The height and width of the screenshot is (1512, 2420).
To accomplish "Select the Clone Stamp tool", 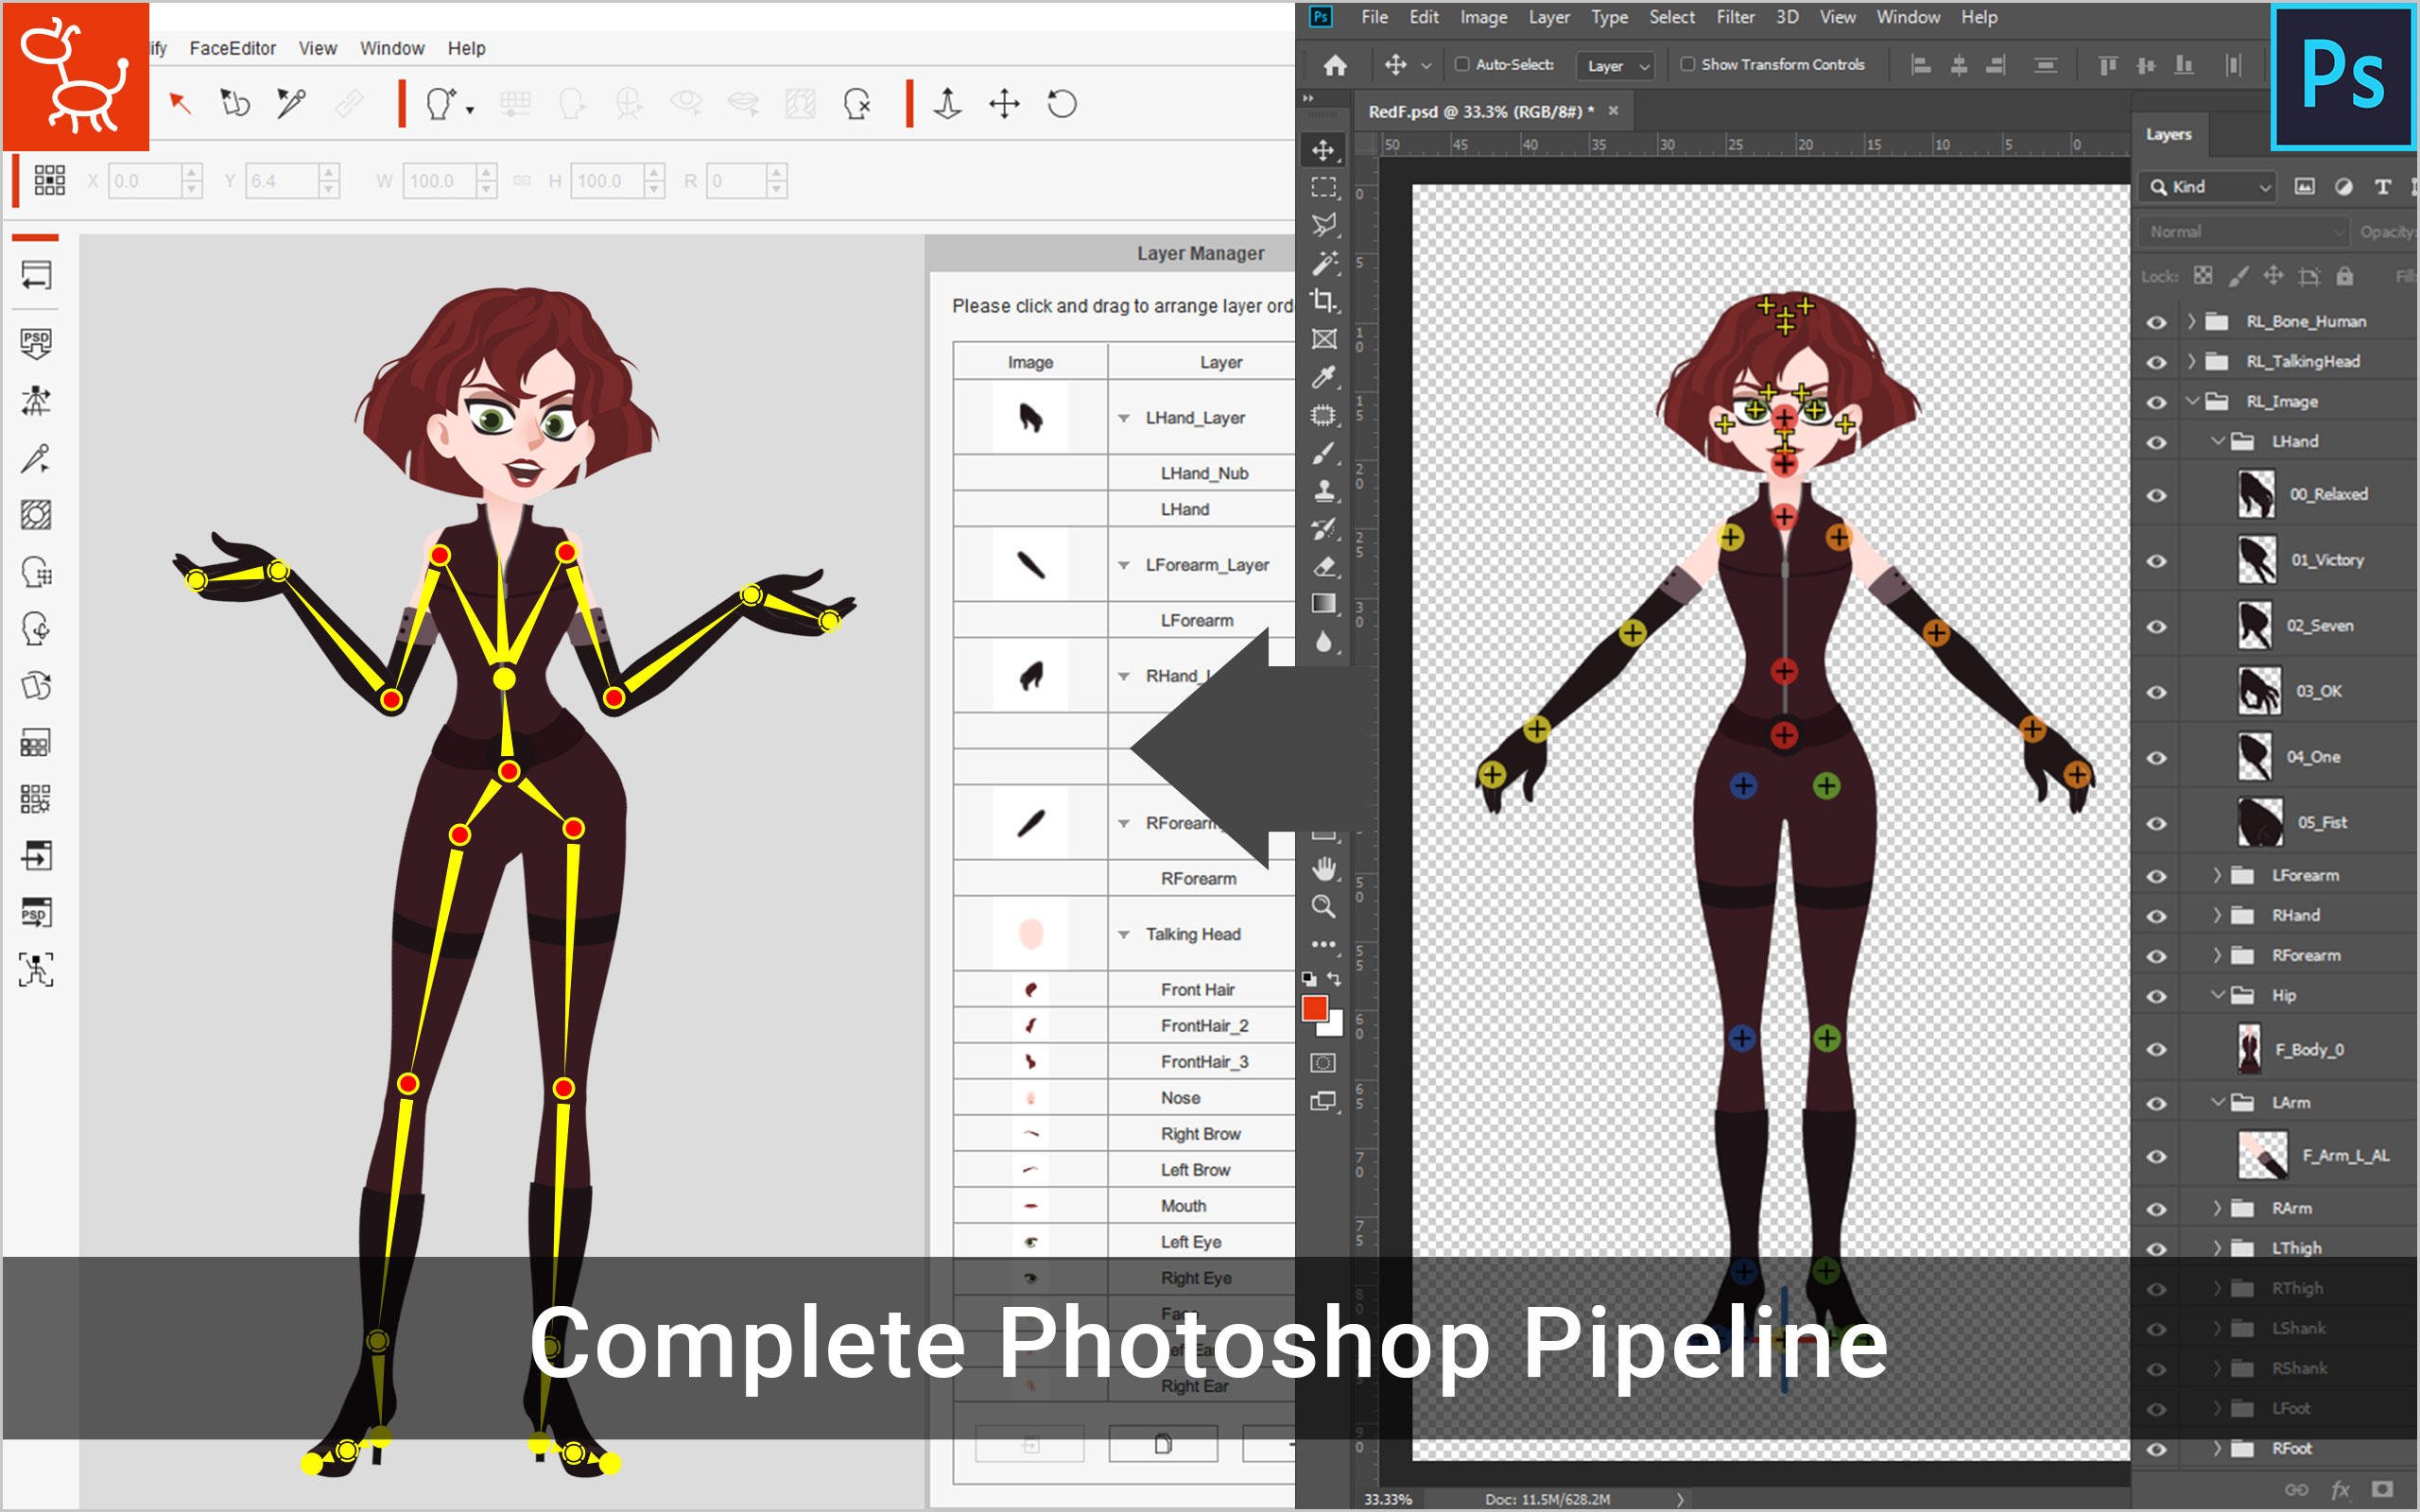I will pos(1325,493).
